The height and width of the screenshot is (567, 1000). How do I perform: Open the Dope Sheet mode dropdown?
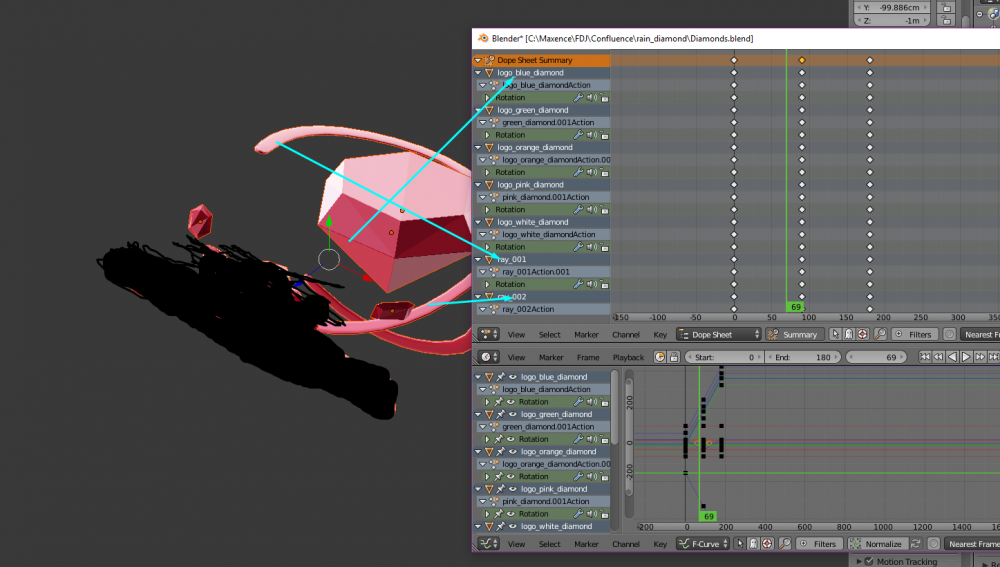(x=719, y=334)
